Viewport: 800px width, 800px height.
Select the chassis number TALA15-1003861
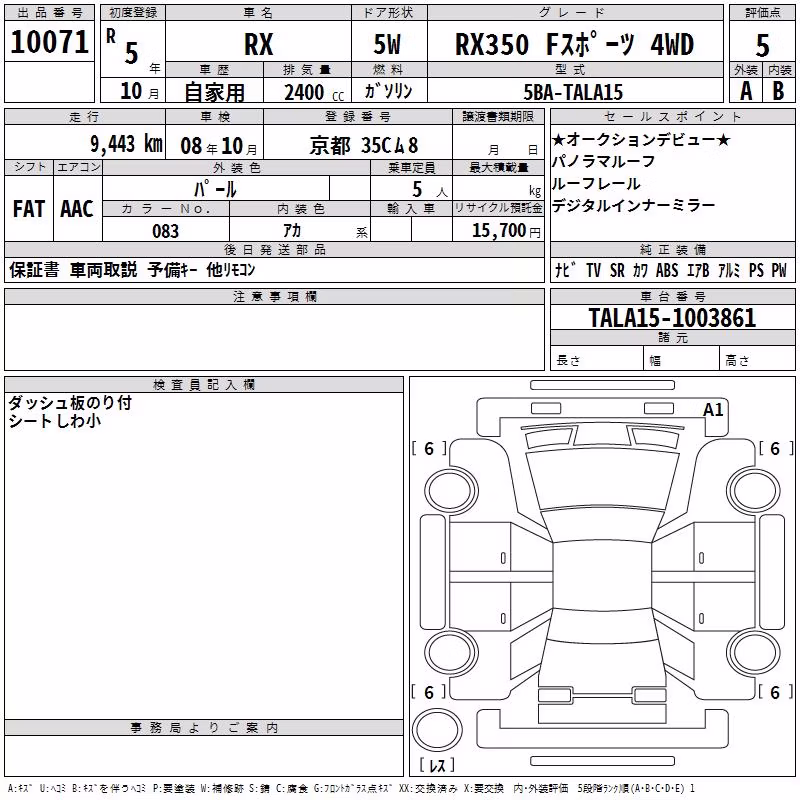point(672,317)
